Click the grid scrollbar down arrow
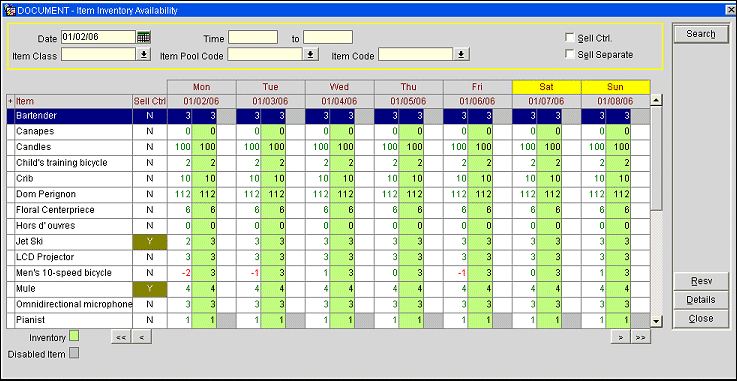 (x=657, y=321)
